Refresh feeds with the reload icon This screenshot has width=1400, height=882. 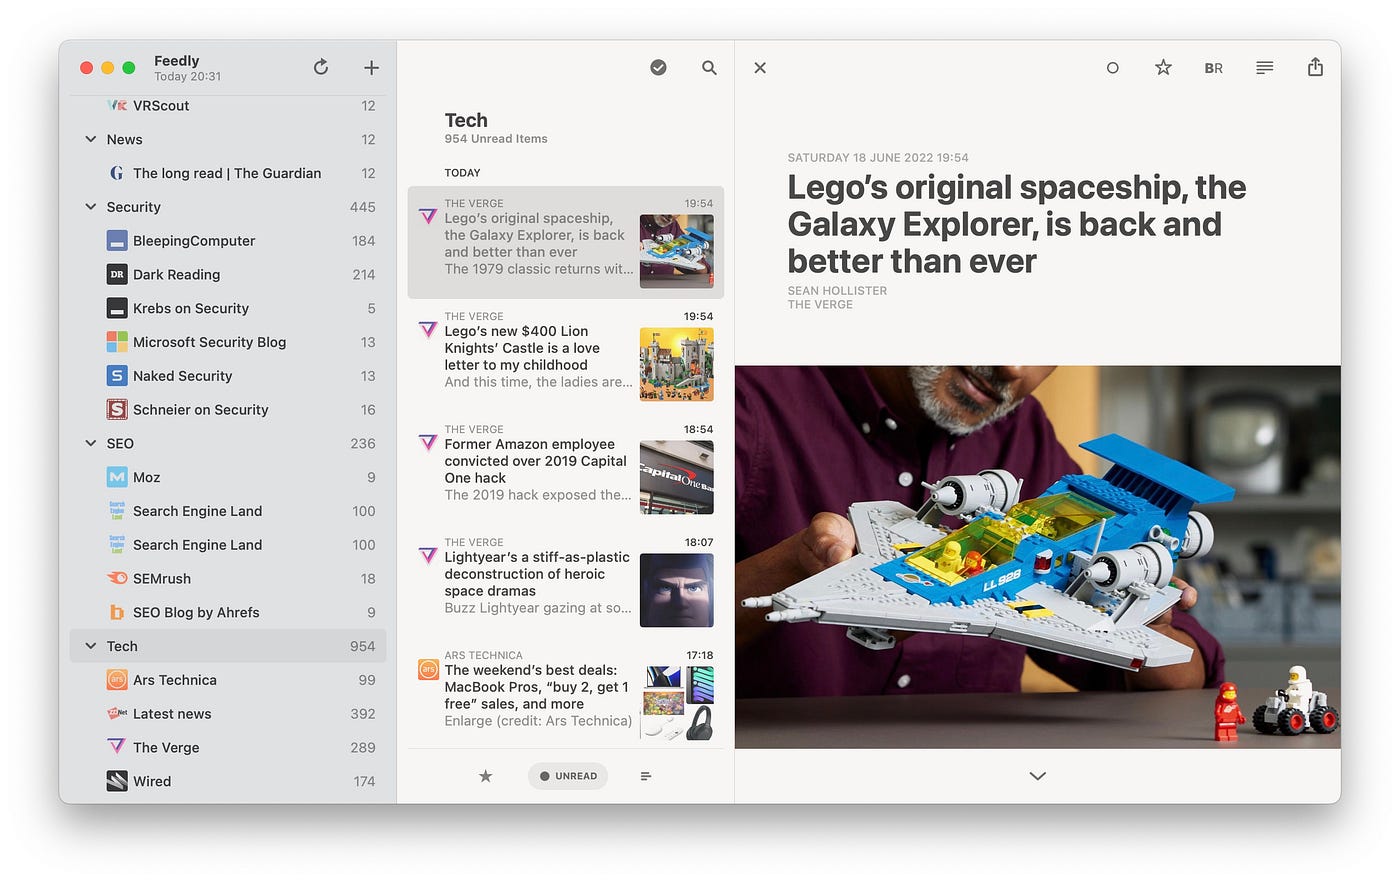321,67
